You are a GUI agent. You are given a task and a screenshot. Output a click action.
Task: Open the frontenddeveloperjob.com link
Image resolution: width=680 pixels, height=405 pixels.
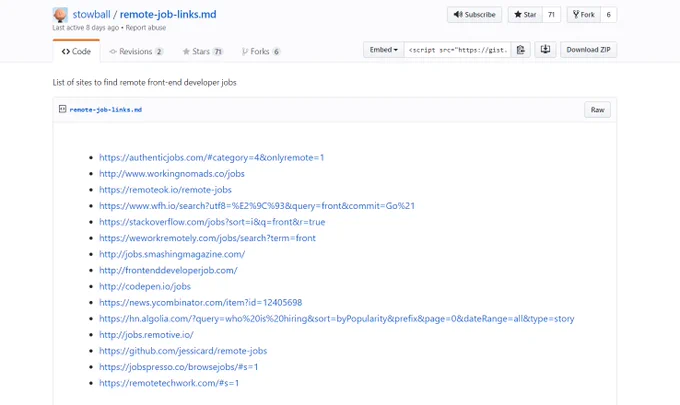[168, 270]
